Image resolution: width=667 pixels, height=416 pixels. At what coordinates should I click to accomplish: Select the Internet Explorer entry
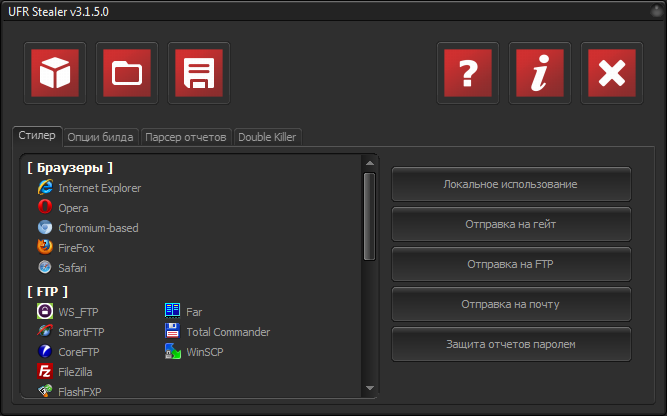click(x=98, y=188)
